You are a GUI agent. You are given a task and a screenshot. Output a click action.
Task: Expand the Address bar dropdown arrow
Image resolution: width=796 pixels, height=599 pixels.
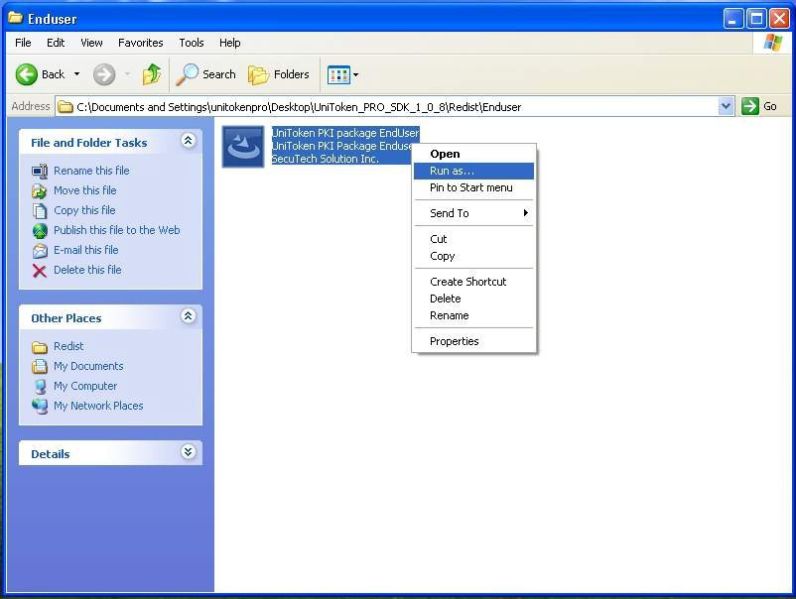point(726,106)
